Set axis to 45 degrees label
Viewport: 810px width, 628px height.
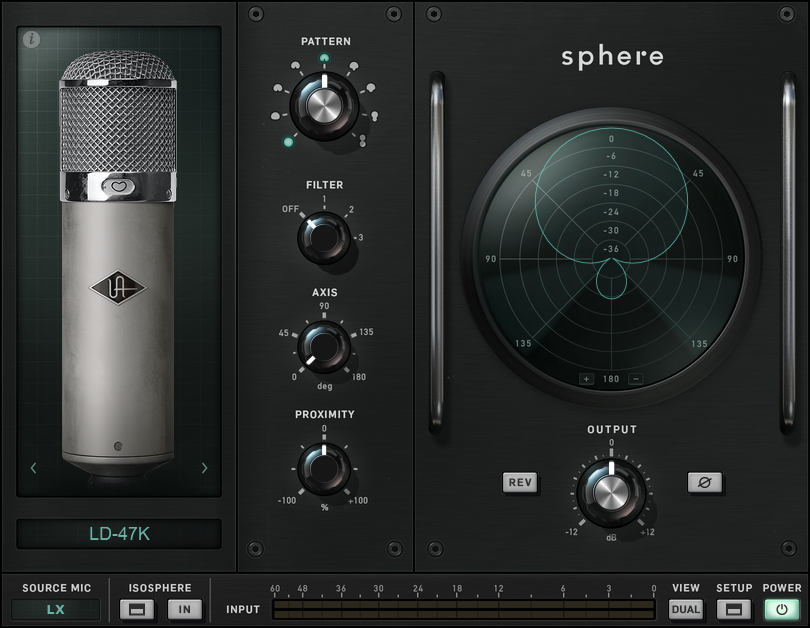(x=284, y=333)
